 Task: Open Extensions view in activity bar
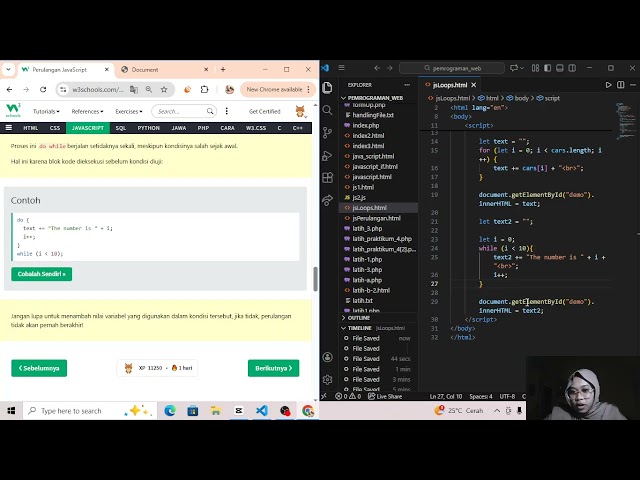tap(327, 178)
